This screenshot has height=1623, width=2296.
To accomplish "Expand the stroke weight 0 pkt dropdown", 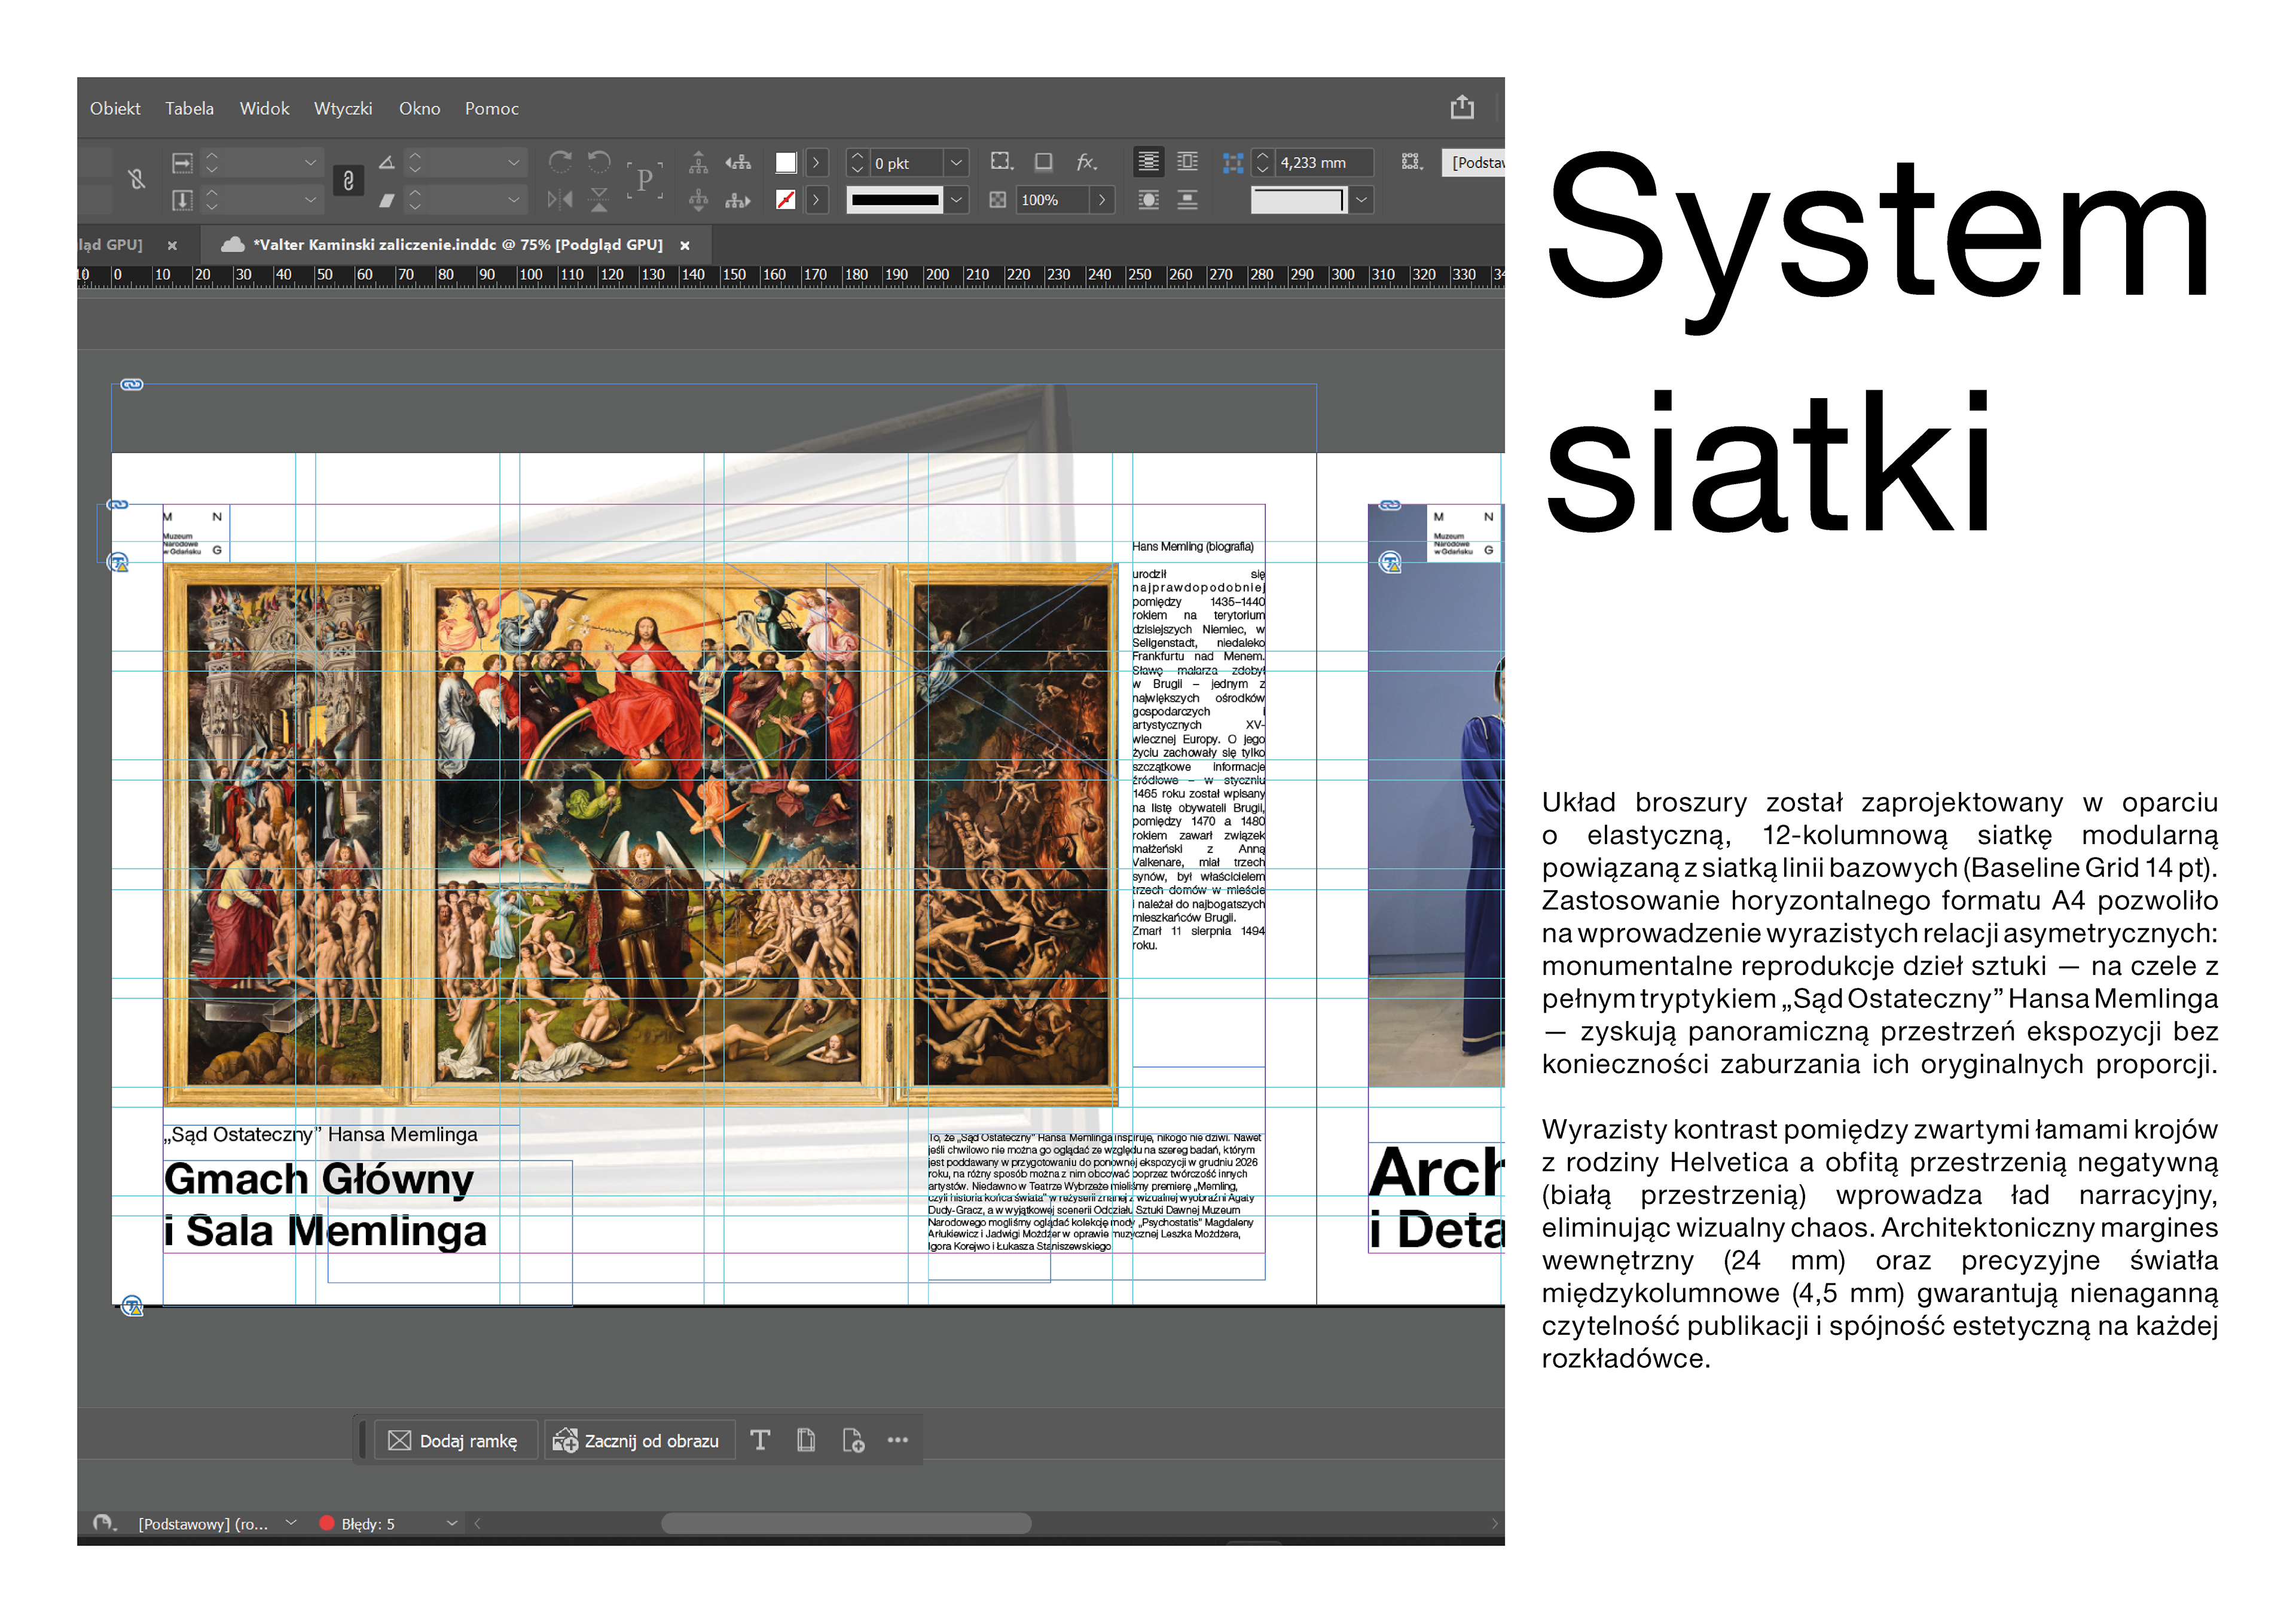I will [x=956, y=162].
